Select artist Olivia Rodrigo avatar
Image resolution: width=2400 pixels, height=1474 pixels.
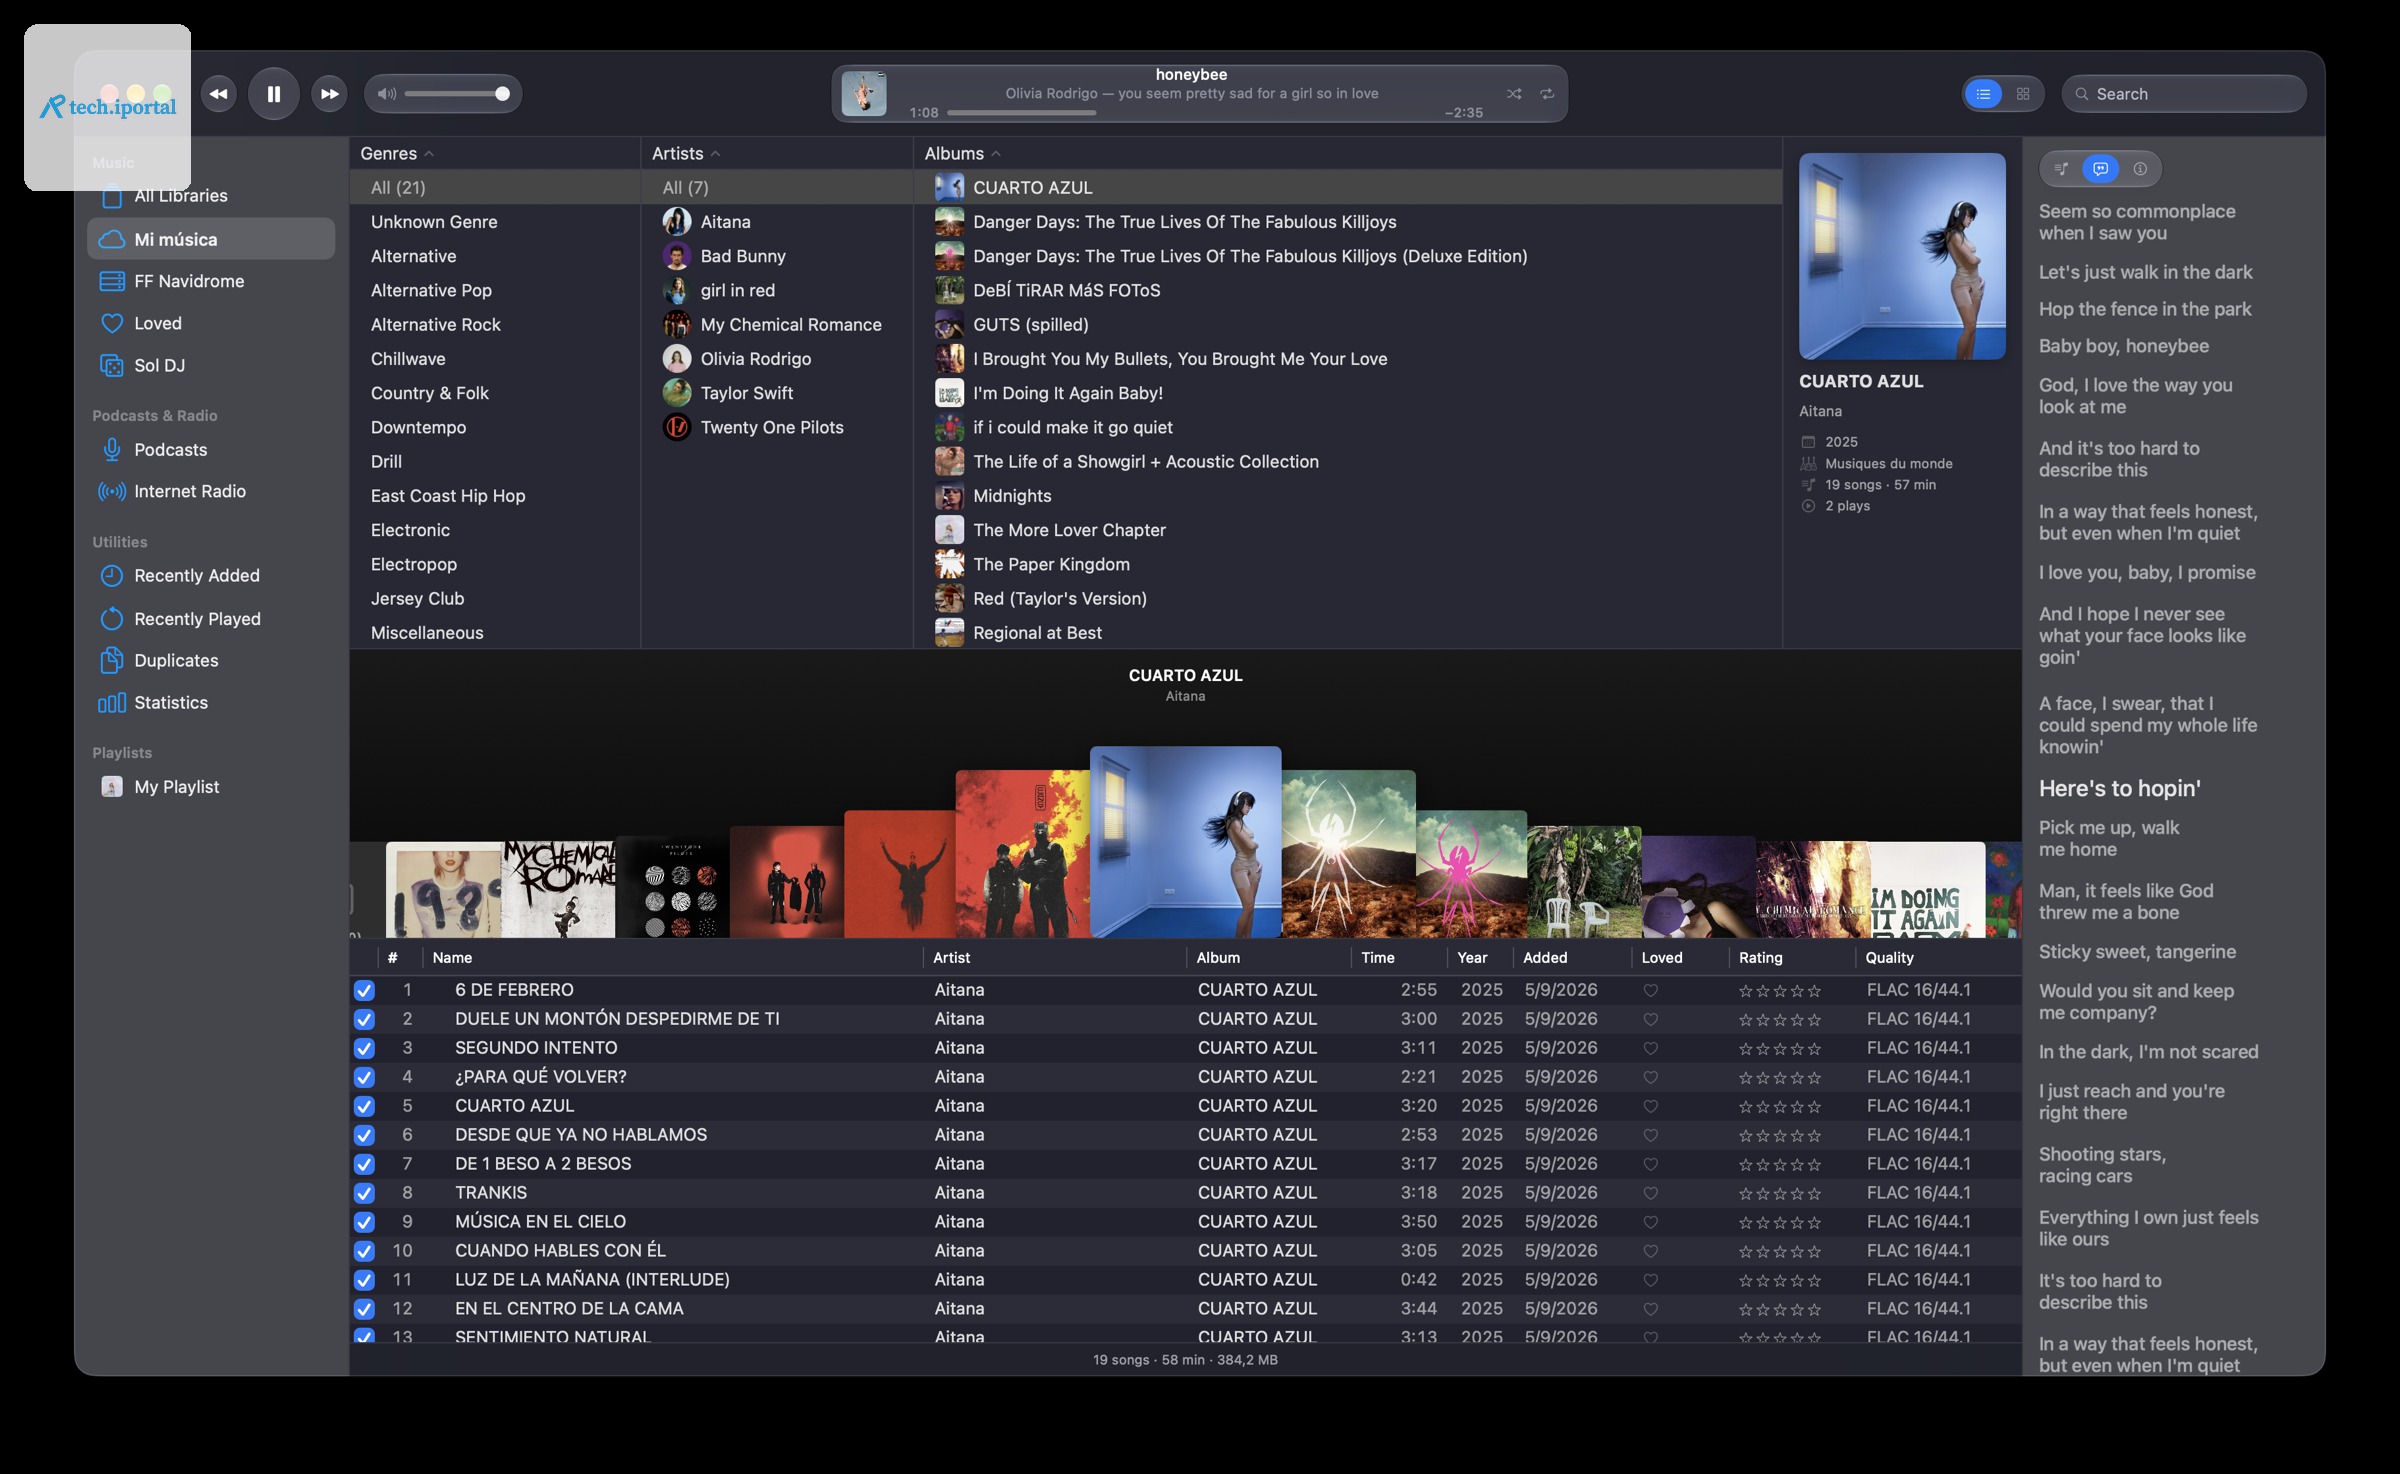tap(677, 359)
